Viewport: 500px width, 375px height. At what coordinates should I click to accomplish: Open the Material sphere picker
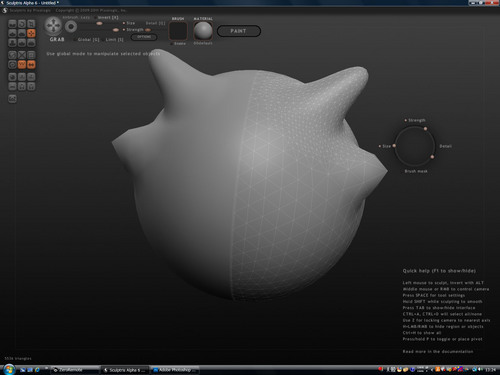click(x=203, y=31)
